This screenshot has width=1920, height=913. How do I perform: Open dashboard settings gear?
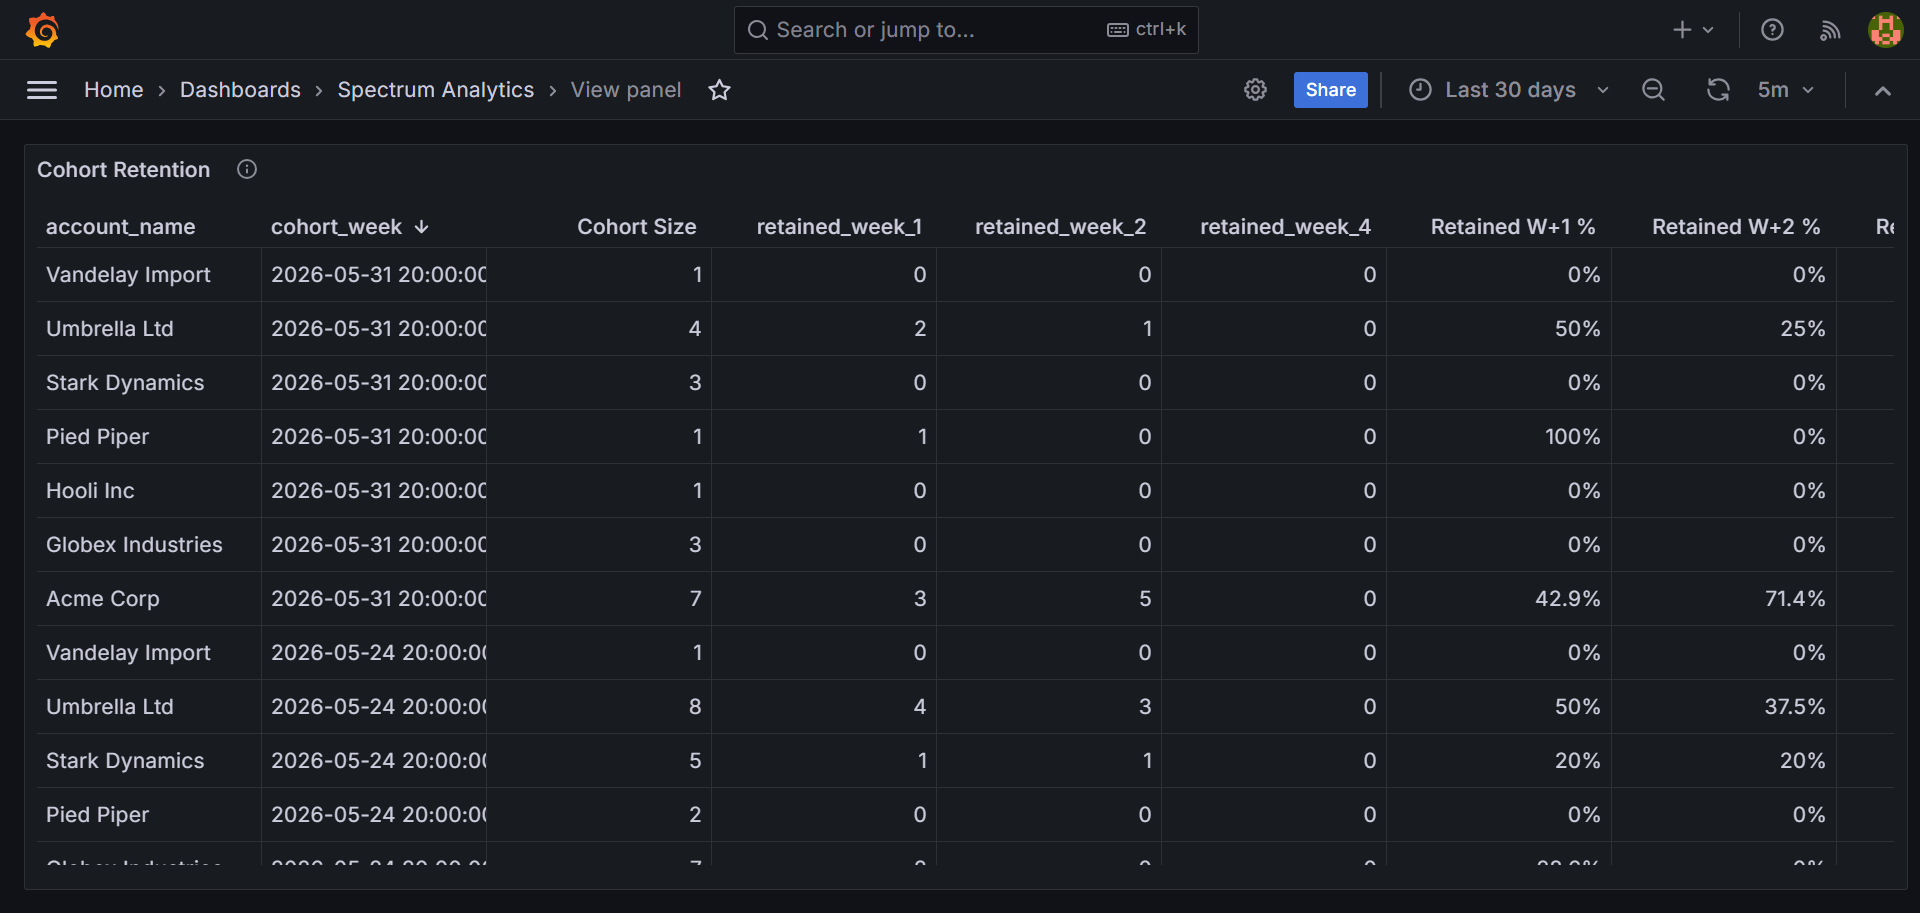pyautogui.click(x=1255, y=90)
